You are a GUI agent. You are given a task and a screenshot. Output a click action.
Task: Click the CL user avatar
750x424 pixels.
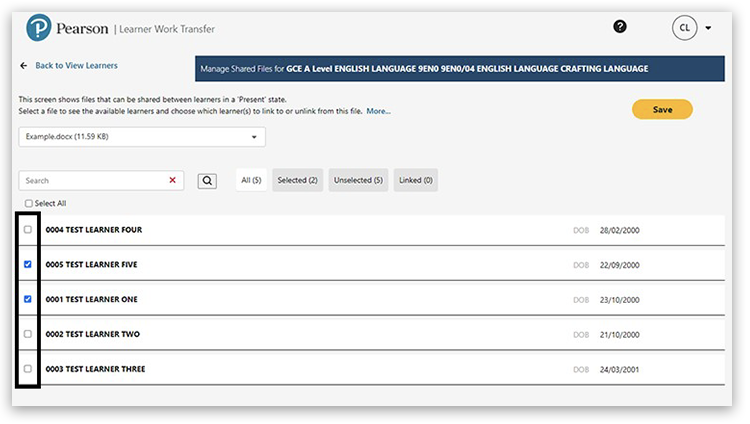(684, 28)
